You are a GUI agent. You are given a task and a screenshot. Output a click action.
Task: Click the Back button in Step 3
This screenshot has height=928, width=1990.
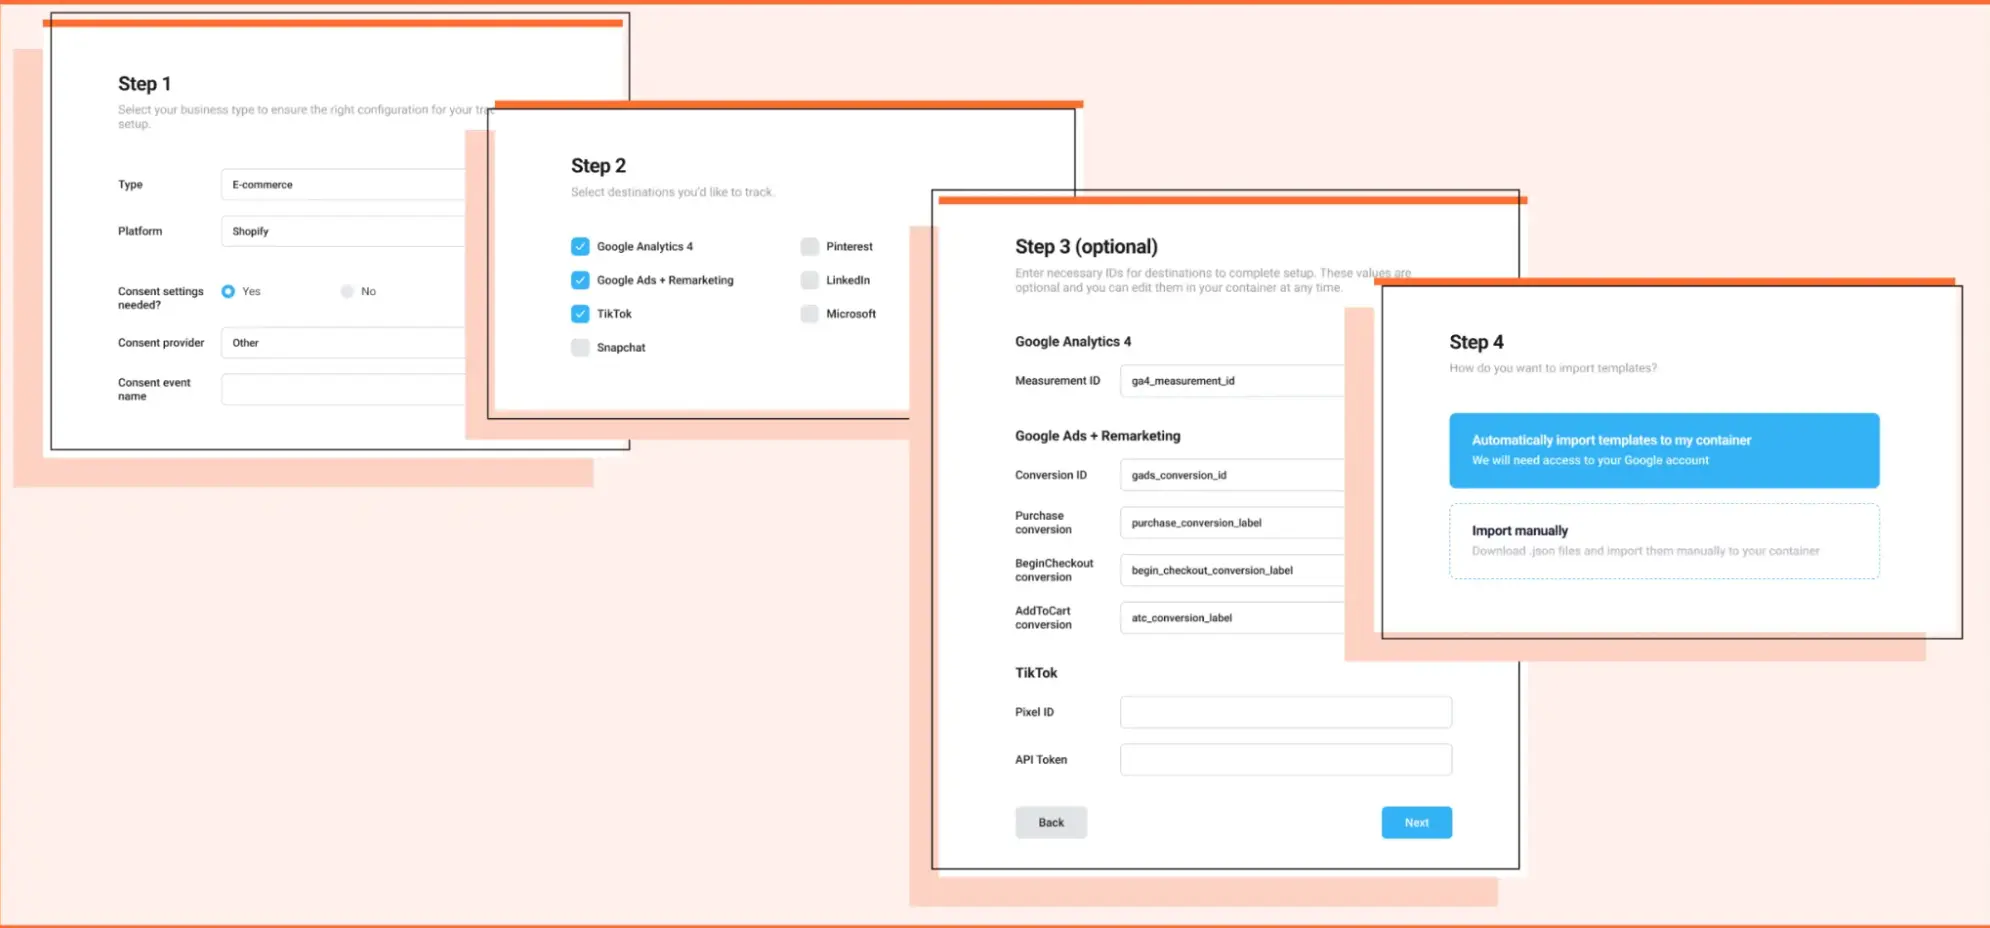pyautogui.click(x=1051, y=822)
